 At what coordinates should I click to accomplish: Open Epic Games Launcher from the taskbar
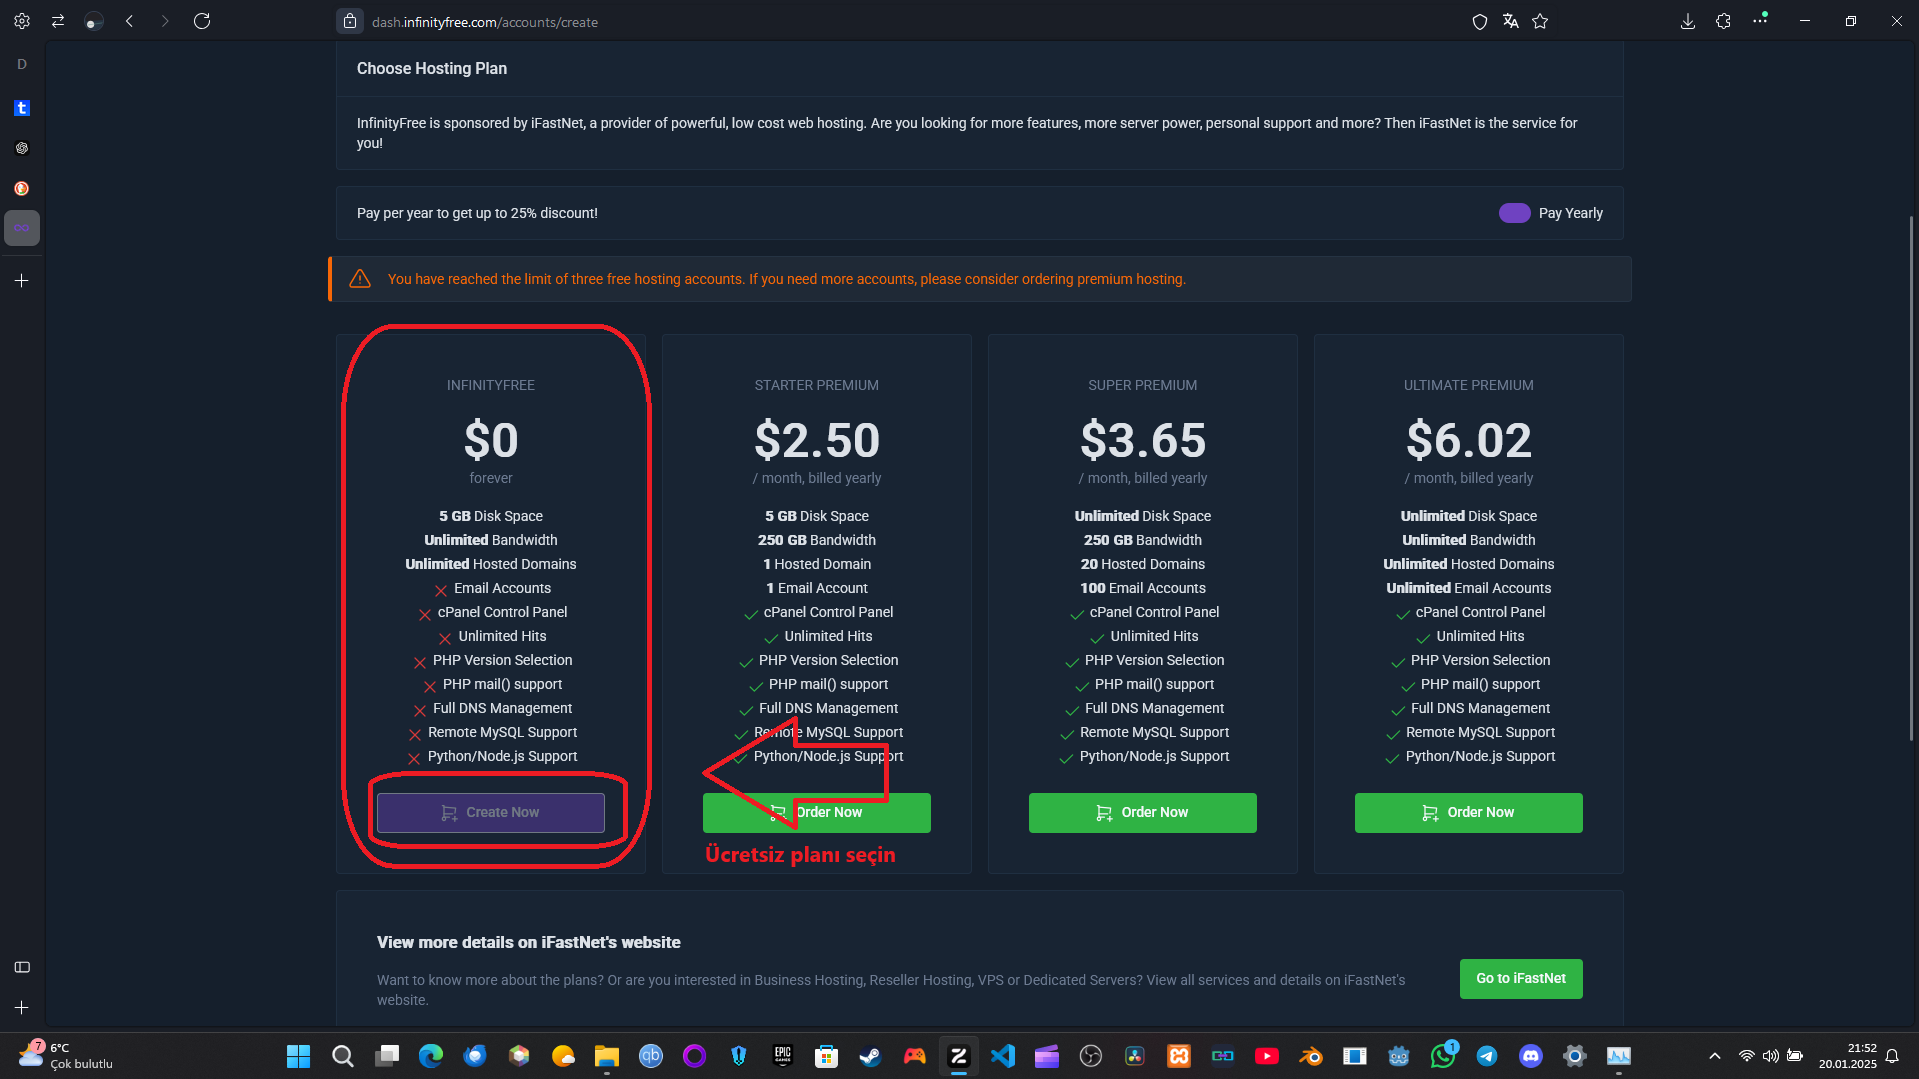pyautogui.click(x=783, y=1056)
